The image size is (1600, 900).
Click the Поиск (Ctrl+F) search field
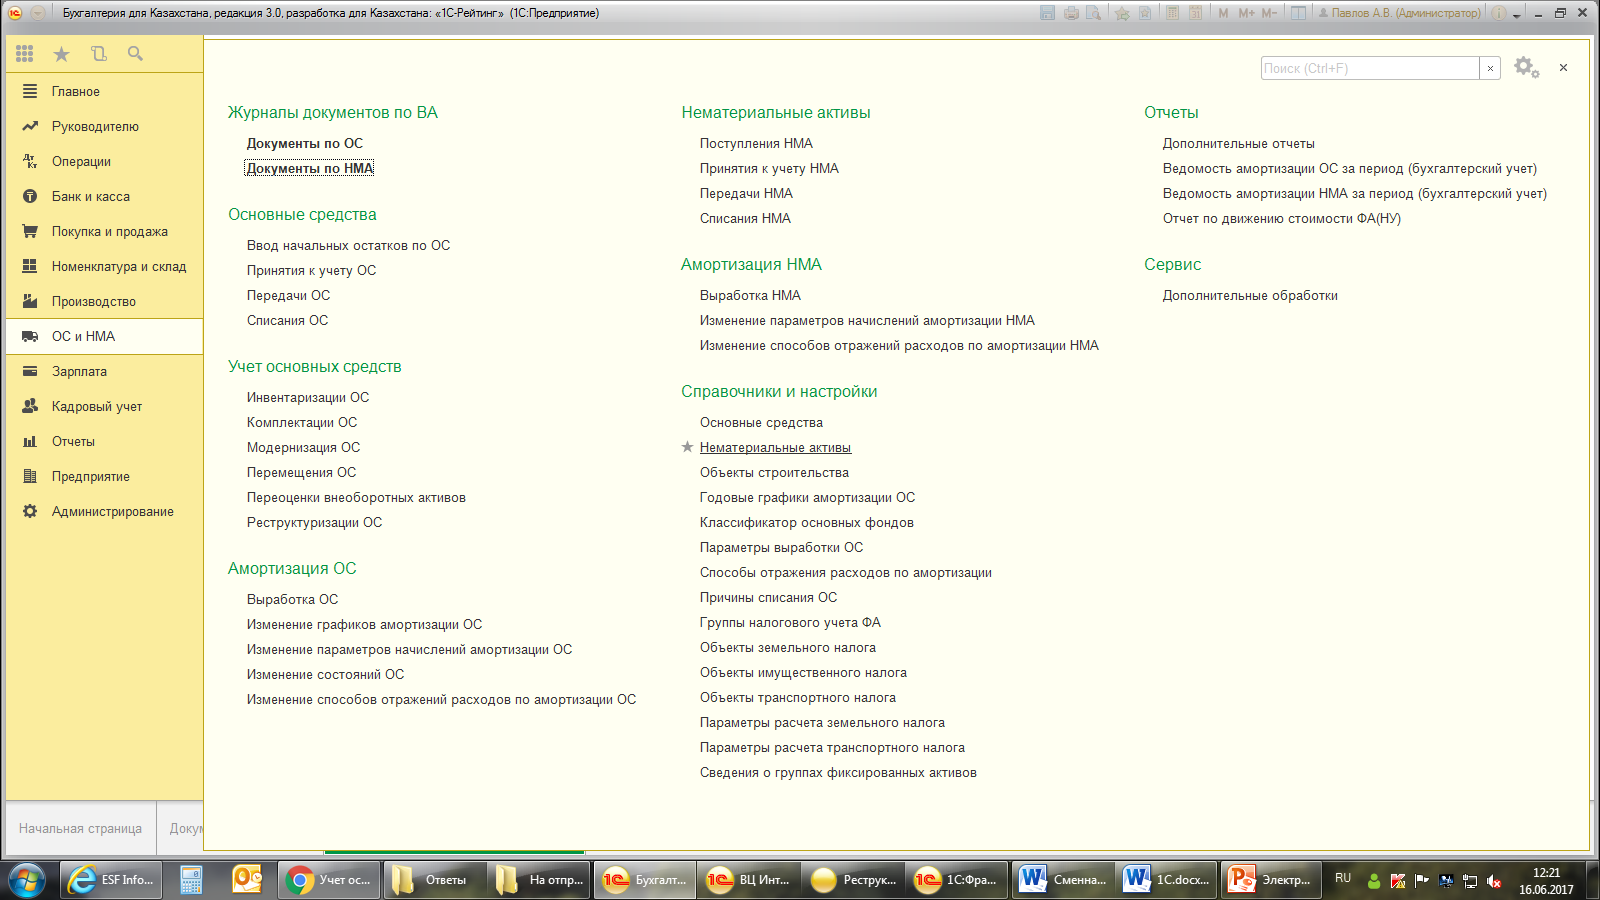click(1370, 68)
